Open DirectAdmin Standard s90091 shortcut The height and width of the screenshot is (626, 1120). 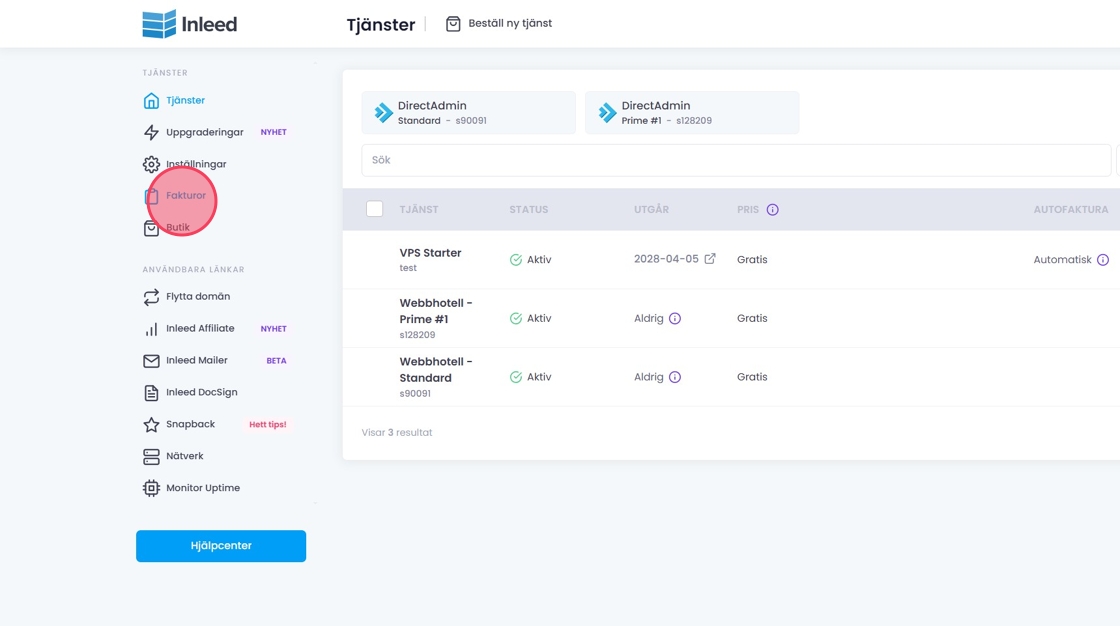click(x=468, y=113)
